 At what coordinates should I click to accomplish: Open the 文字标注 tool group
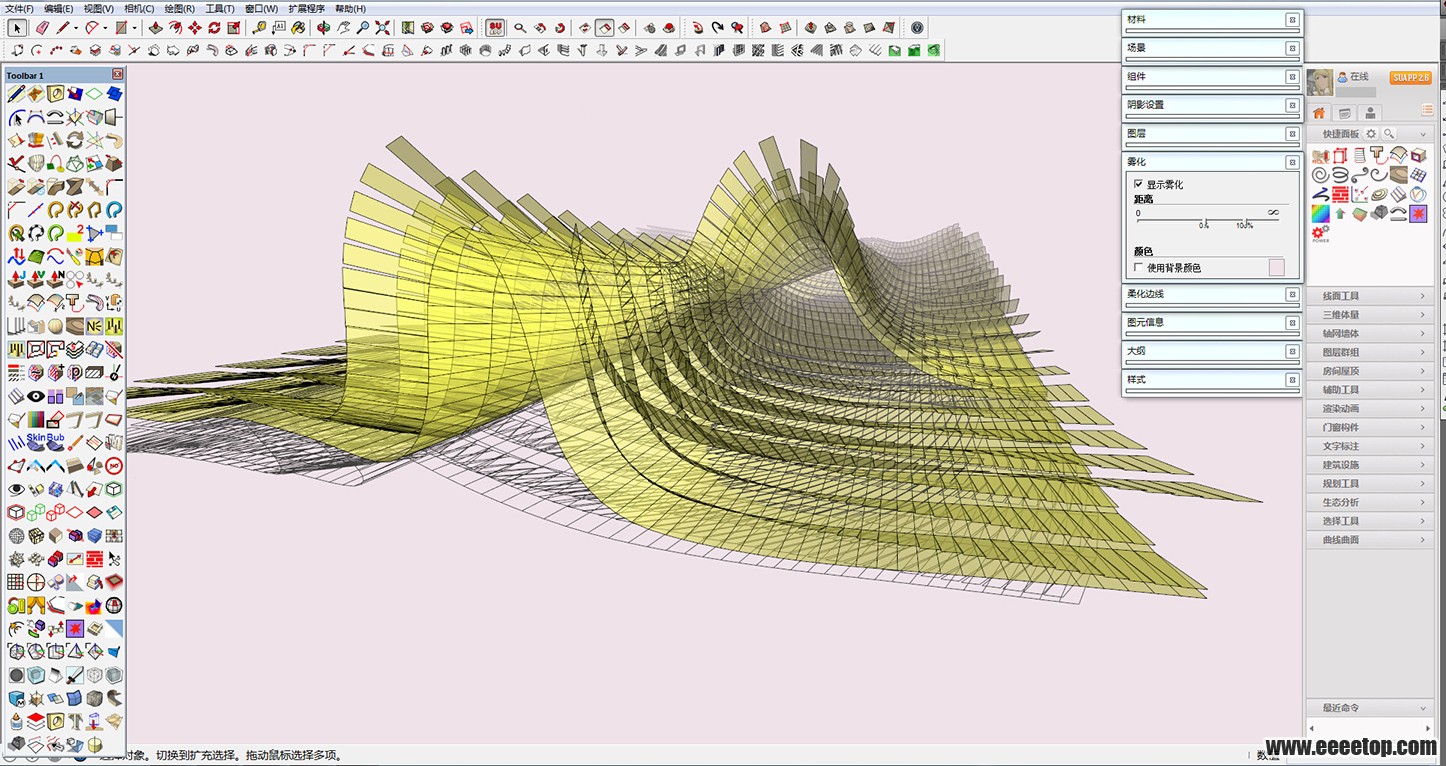(x=1371, y=446)
